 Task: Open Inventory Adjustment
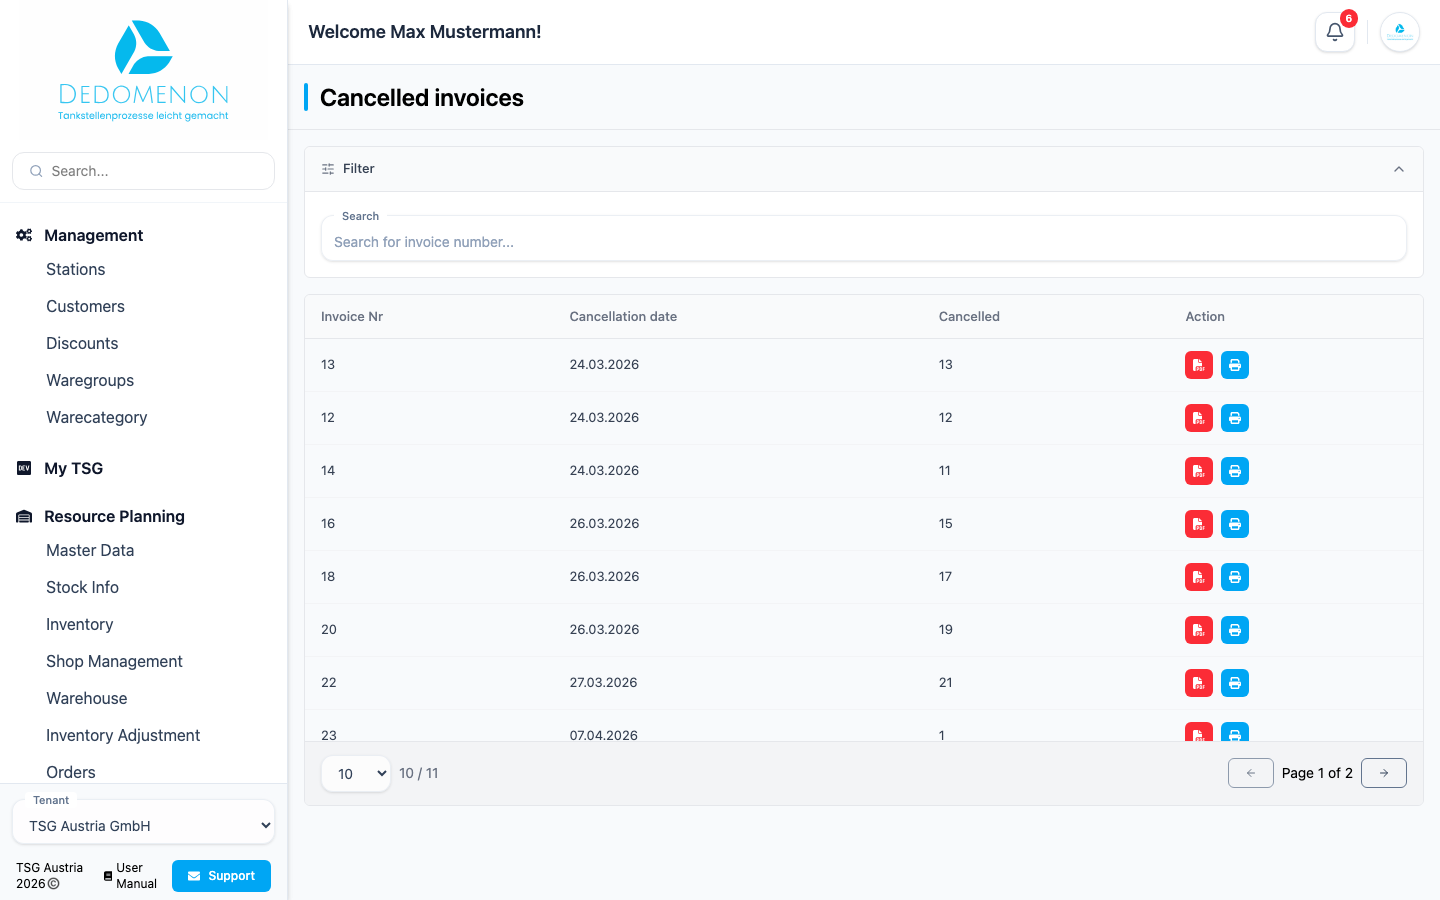pyautogui.click(x=123, y=735)
